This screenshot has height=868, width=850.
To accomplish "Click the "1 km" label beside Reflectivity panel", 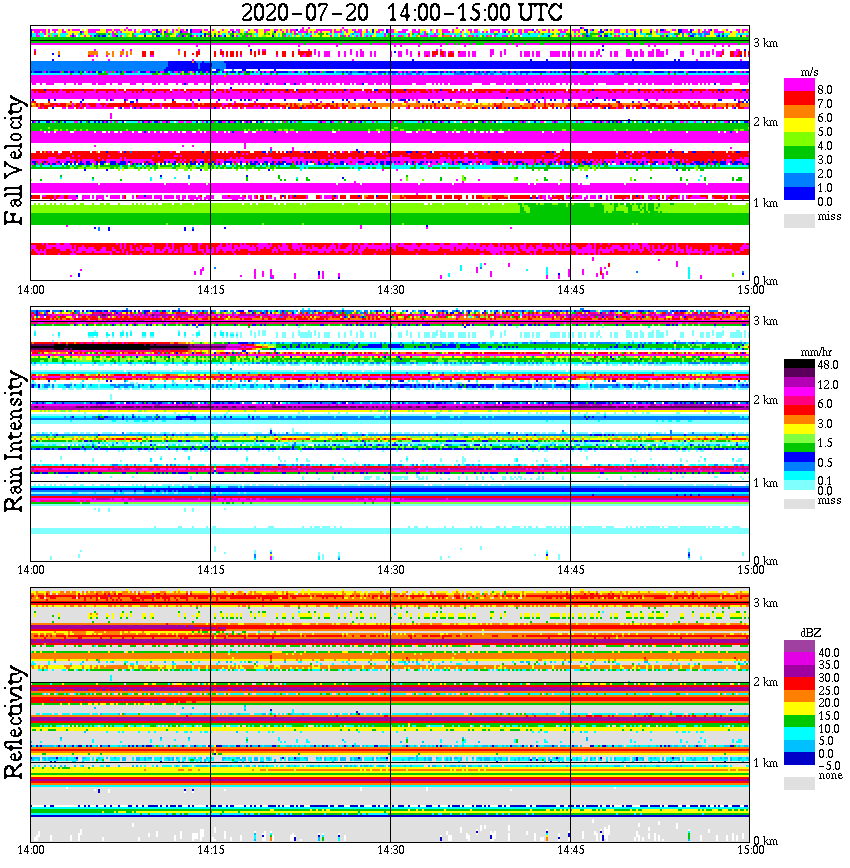I will coord(765,763).
